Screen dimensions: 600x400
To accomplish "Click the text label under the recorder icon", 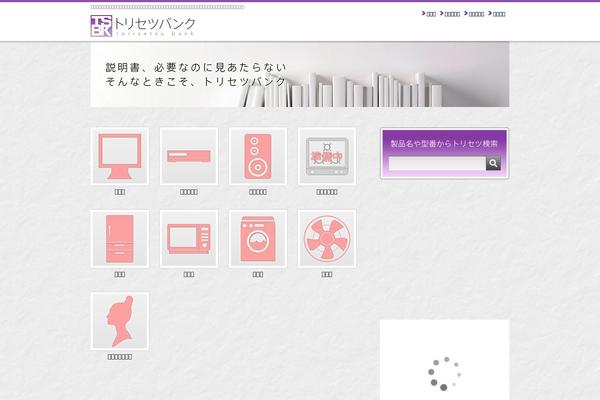I will pyautogui.click(x=189, y=192).
